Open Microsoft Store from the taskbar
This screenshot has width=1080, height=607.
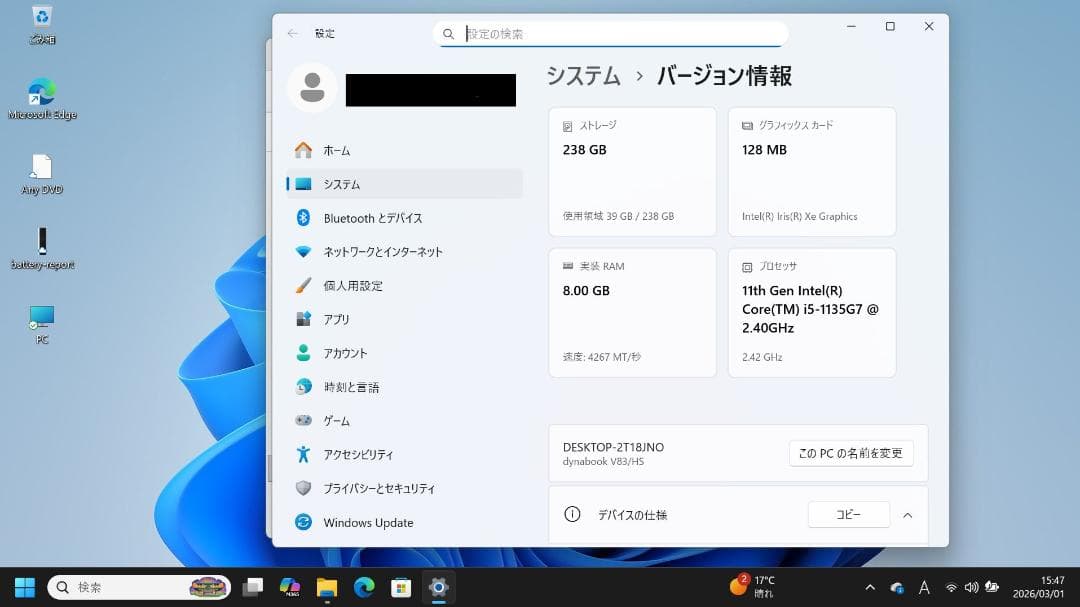pos(401,587)
